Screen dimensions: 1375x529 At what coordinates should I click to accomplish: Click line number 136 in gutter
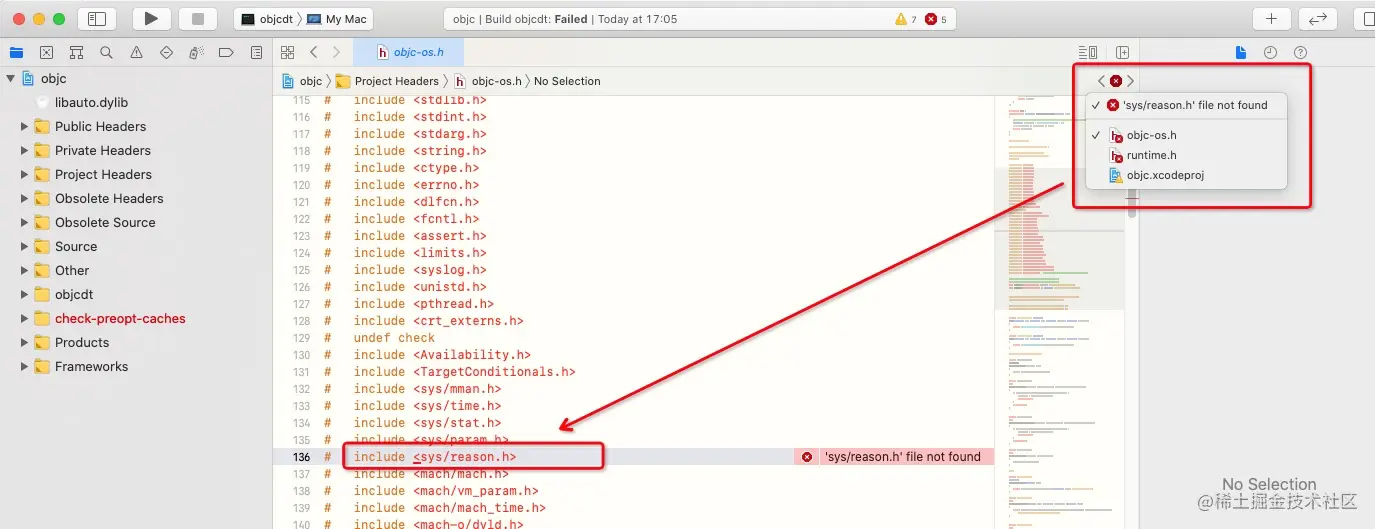pos(301,457)
